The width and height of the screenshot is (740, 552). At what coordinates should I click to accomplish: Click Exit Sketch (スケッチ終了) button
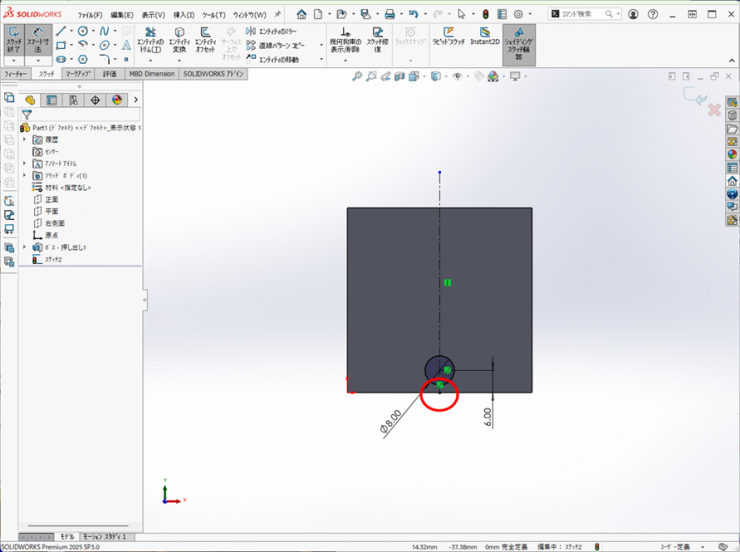click(14, 43)
